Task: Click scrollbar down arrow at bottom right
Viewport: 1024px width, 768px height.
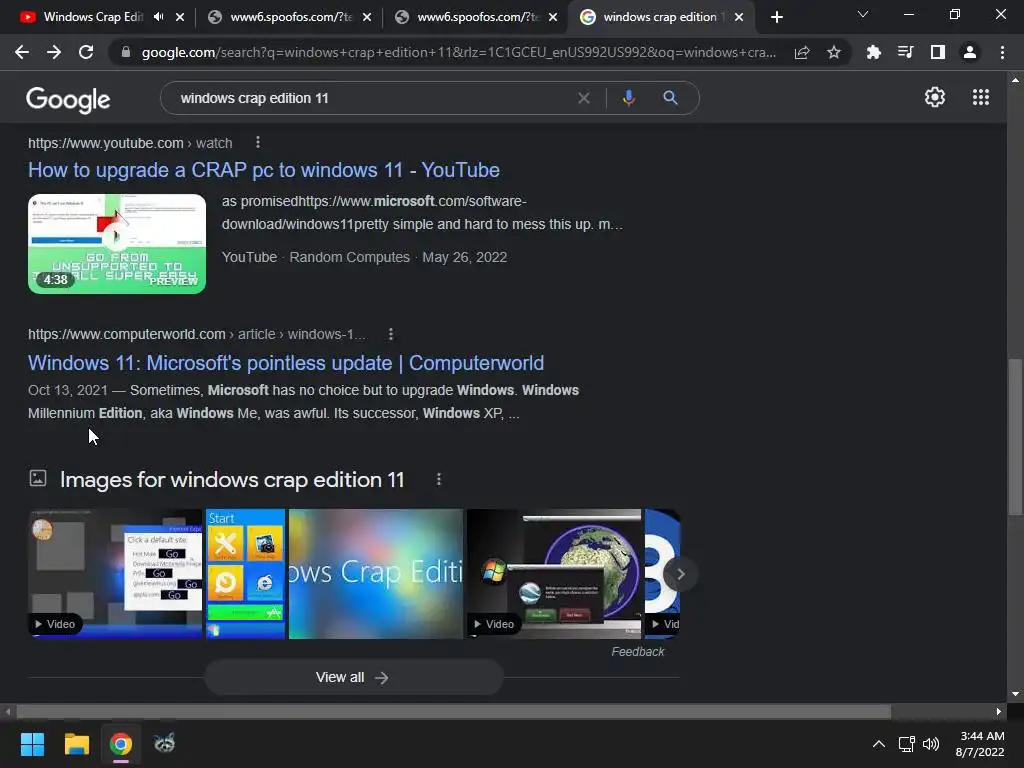Action: pos(1015,694)
